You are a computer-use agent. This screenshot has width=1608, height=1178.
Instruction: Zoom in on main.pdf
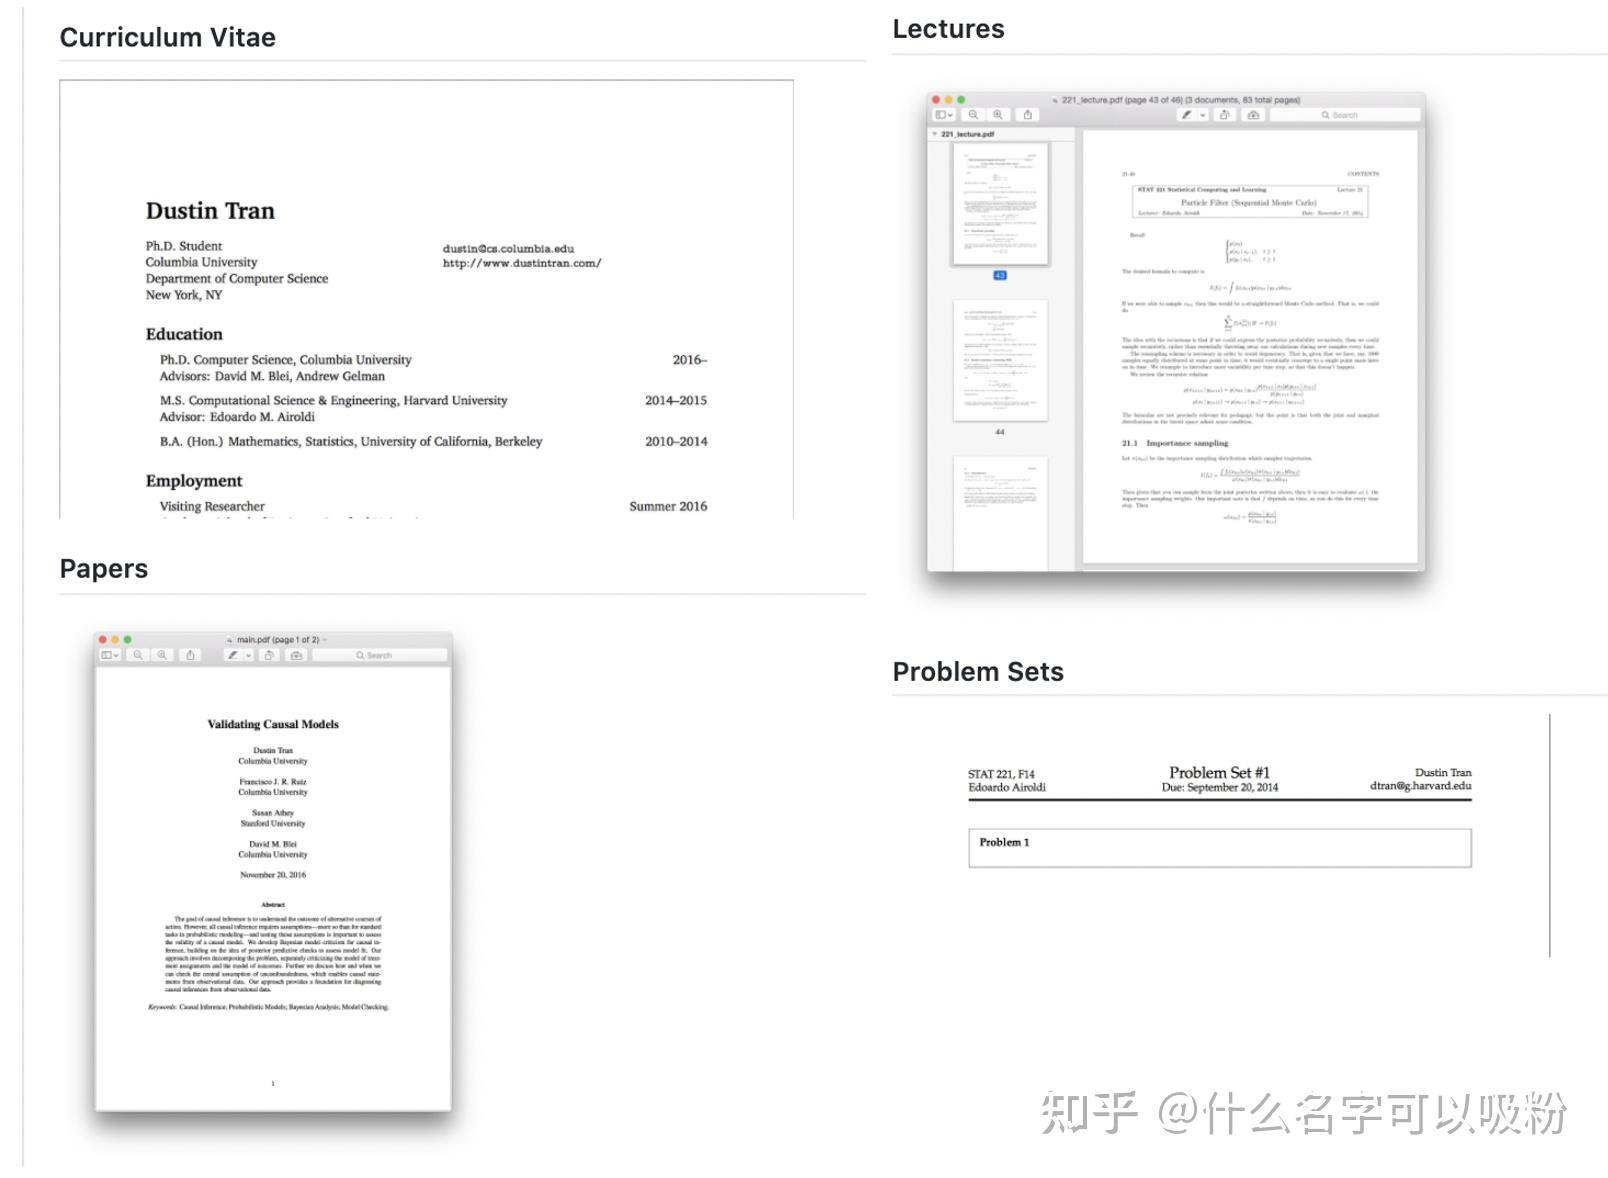click(x=162, y=655)
